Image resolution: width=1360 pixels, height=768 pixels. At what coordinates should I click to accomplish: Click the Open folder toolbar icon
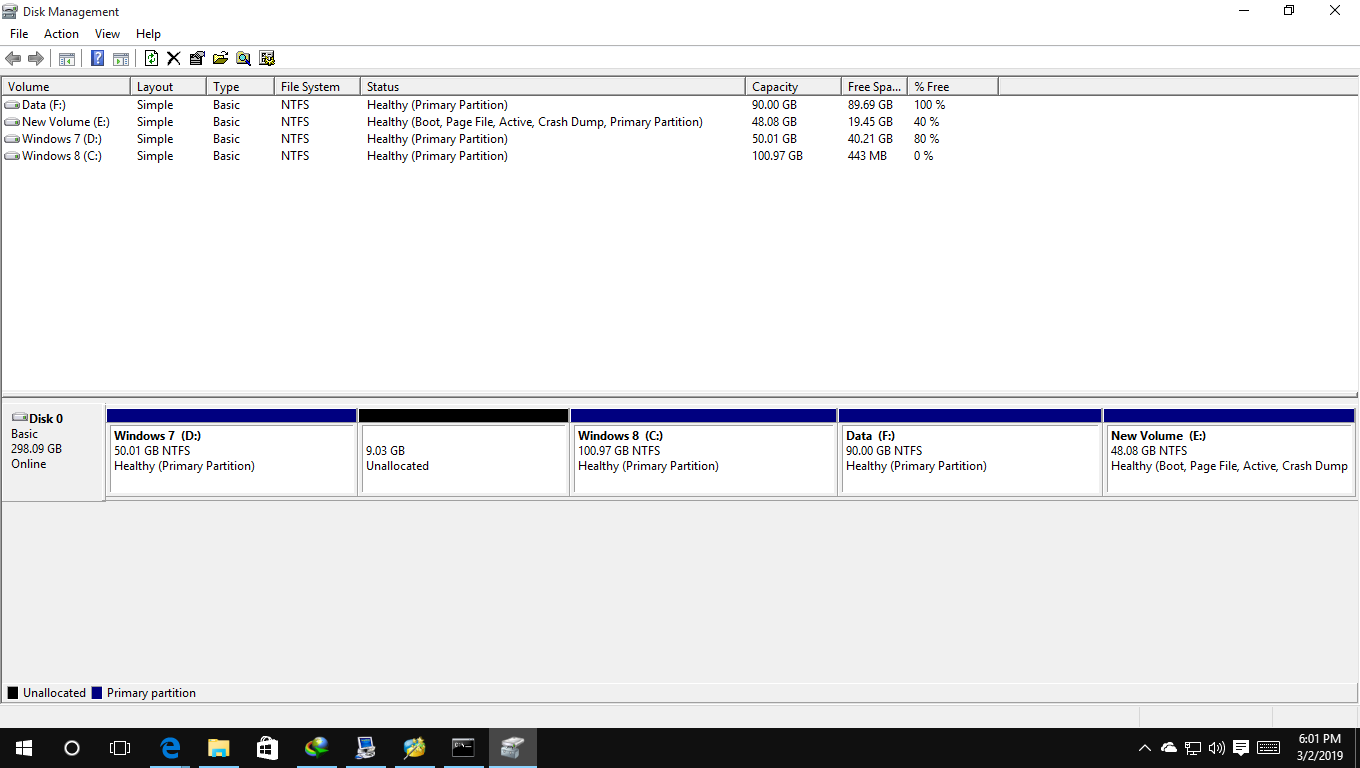pos(220,58)
